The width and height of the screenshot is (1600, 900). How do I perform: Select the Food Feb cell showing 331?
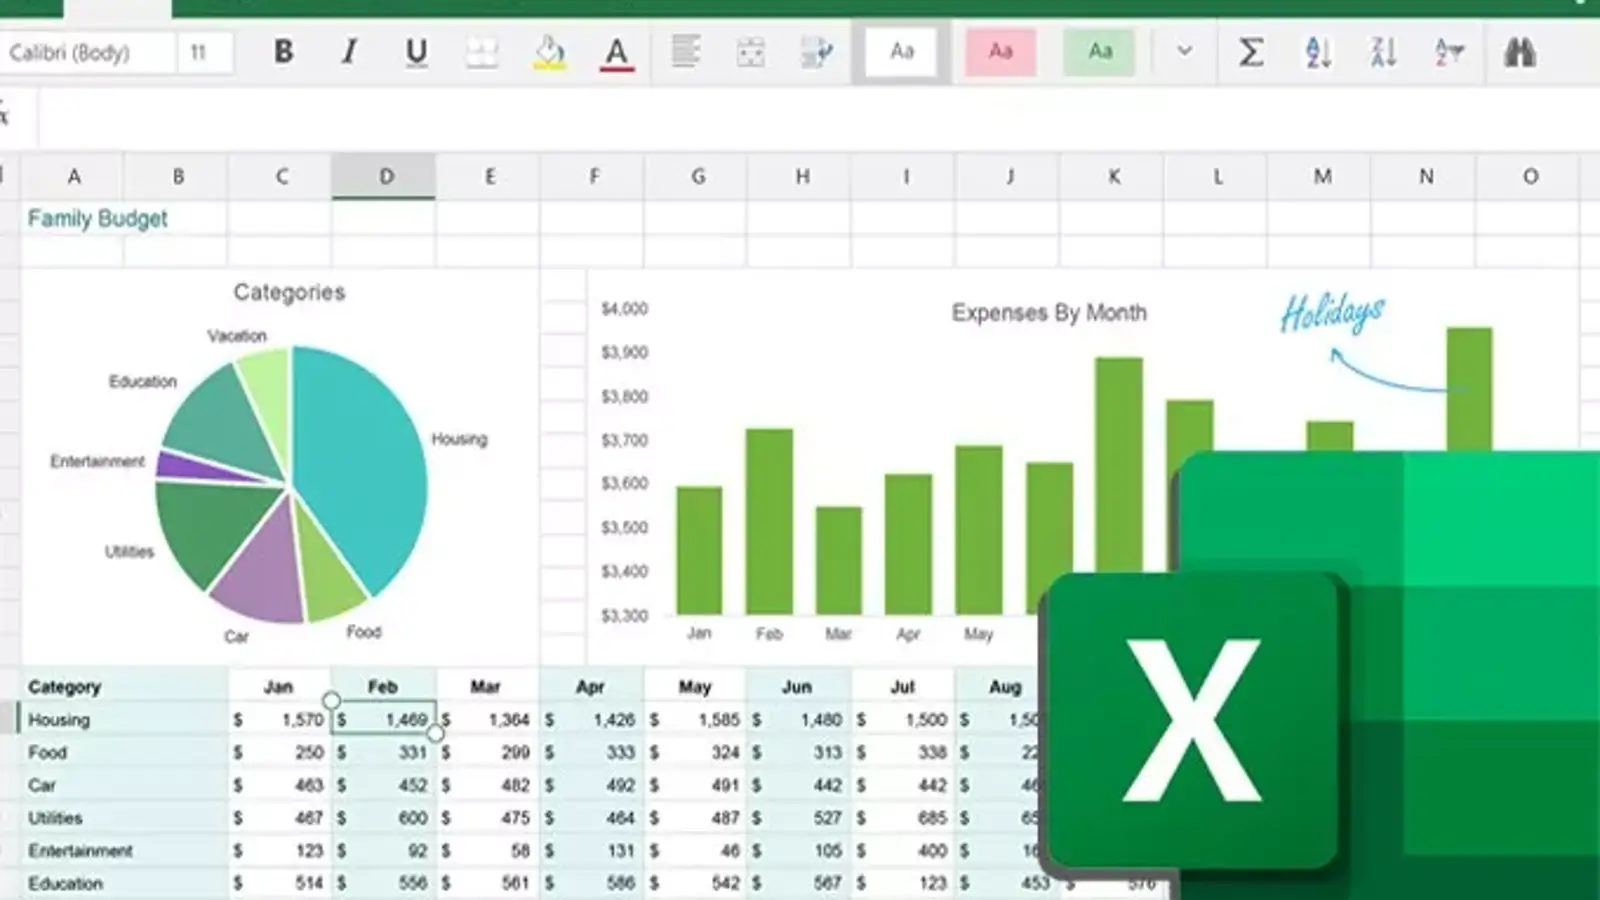click(x=385, y=752)
